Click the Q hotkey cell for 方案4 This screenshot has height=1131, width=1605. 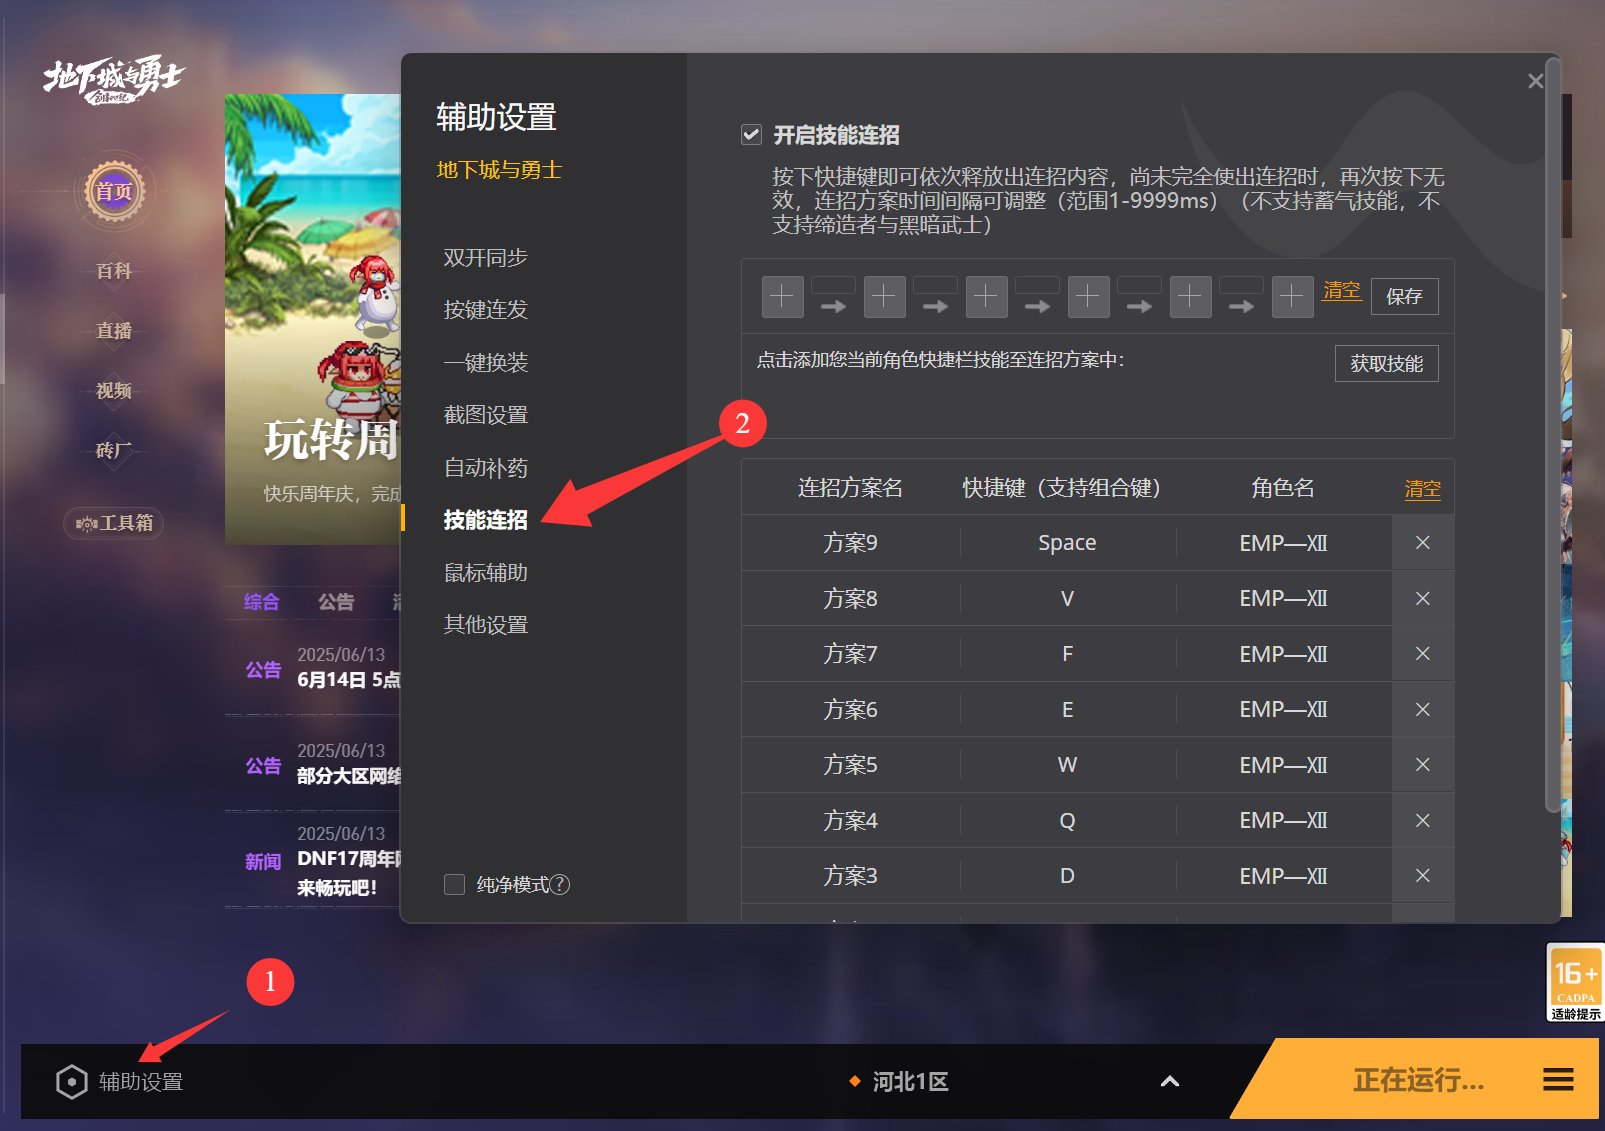click(x=1067, y=820)
